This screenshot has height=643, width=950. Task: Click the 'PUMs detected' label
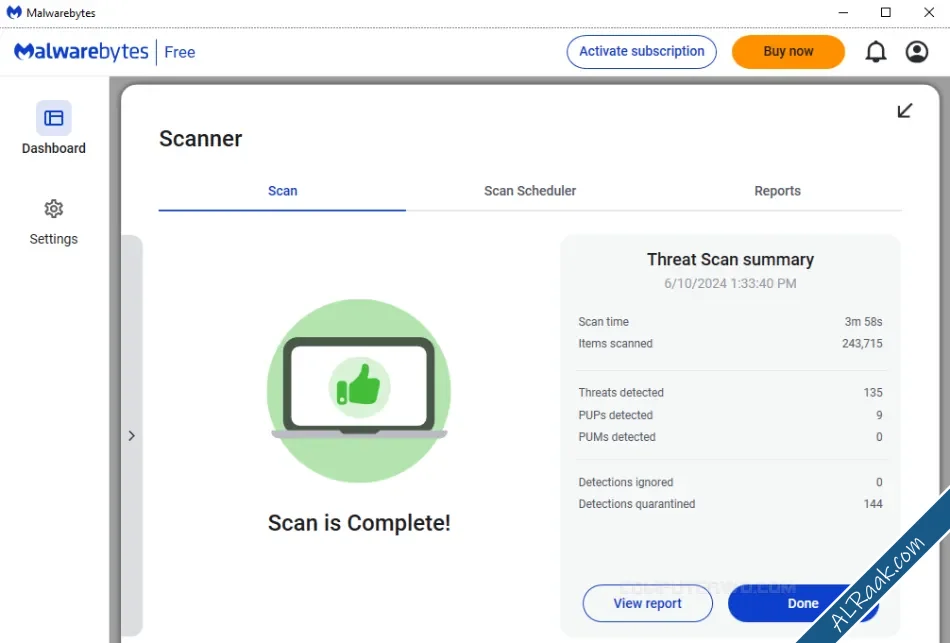[x=617, y=437]
